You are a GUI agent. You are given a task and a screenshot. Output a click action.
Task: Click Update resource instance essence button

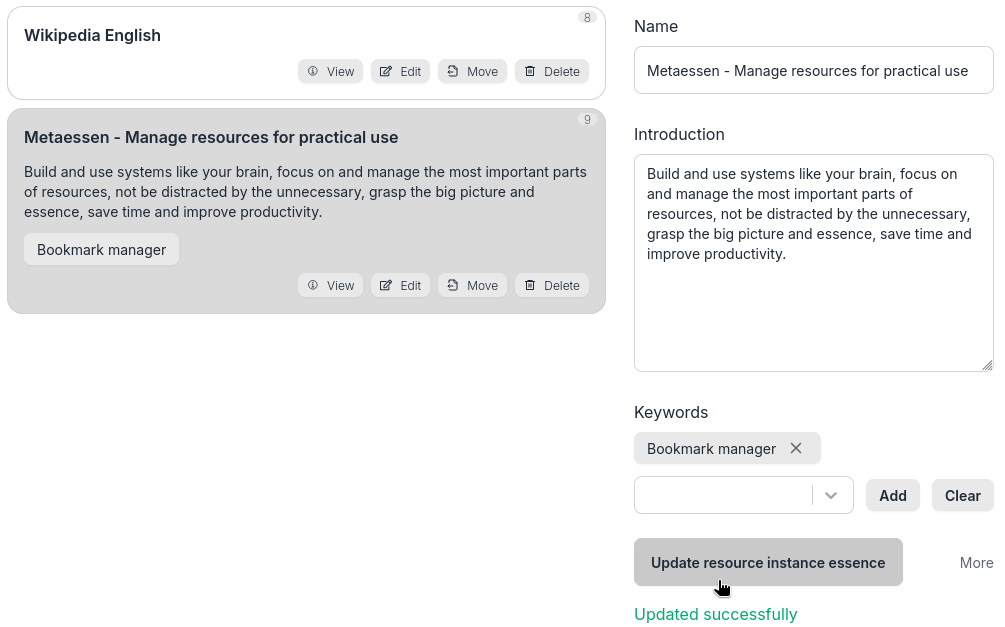pos(768,562)
